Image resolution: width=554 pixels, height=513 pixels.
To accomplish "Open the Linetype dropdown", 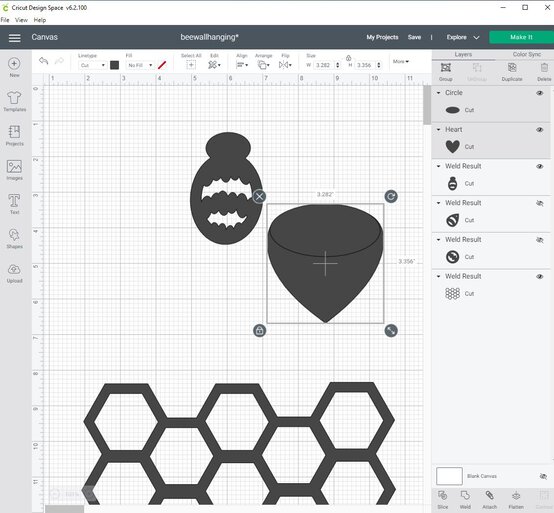I will pyautogui.click(x=92, y=65).
